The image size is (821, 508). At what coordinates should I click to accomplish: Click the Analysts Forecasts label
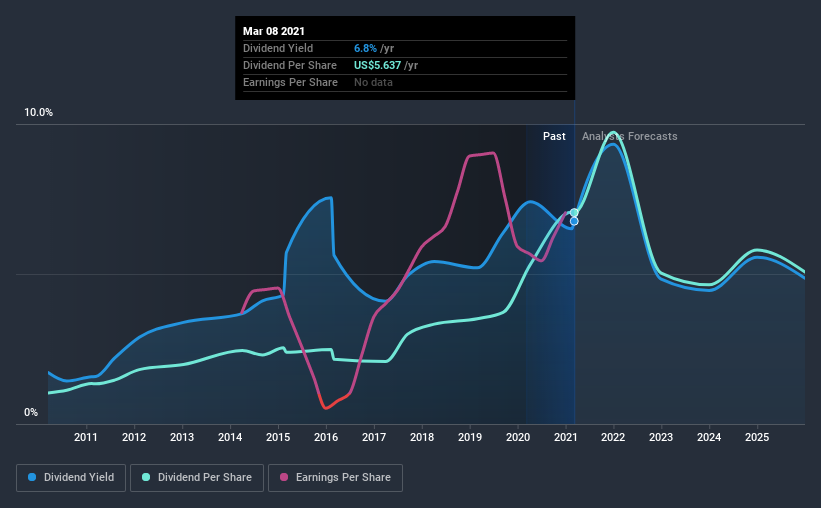pos(629,136)
